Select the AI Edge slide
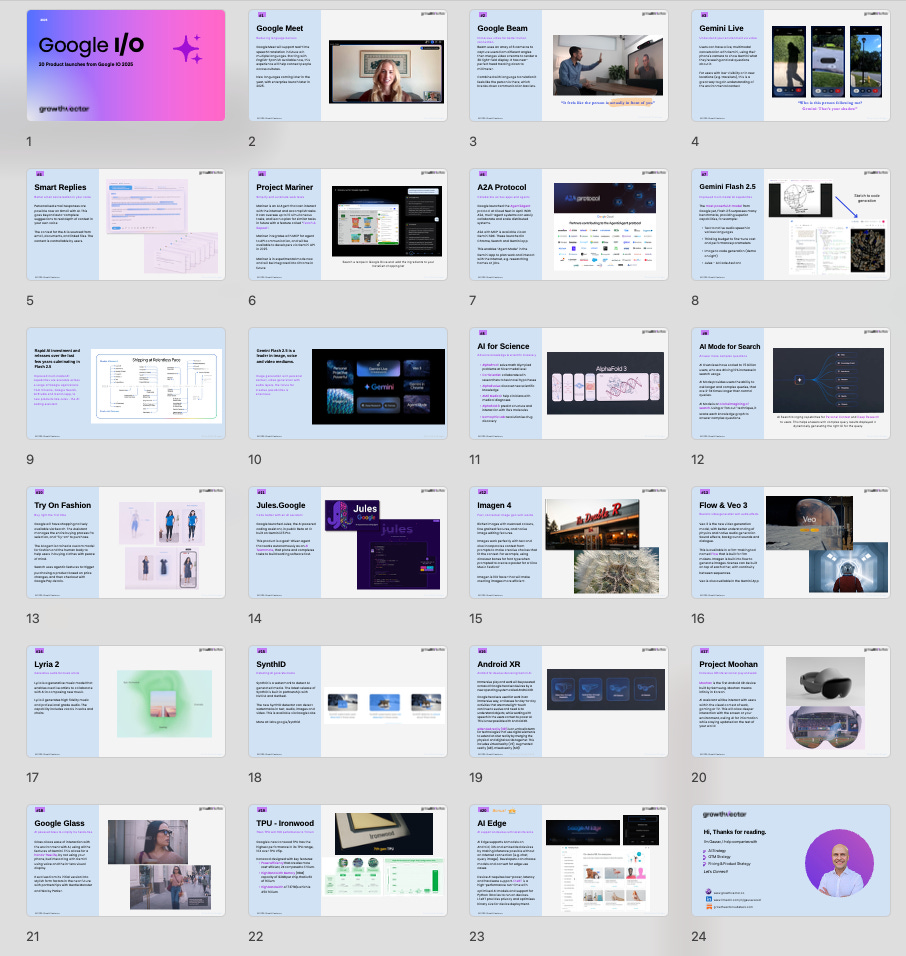The height and width of the screenshot is (956, 906). click(x=569, y=860)
